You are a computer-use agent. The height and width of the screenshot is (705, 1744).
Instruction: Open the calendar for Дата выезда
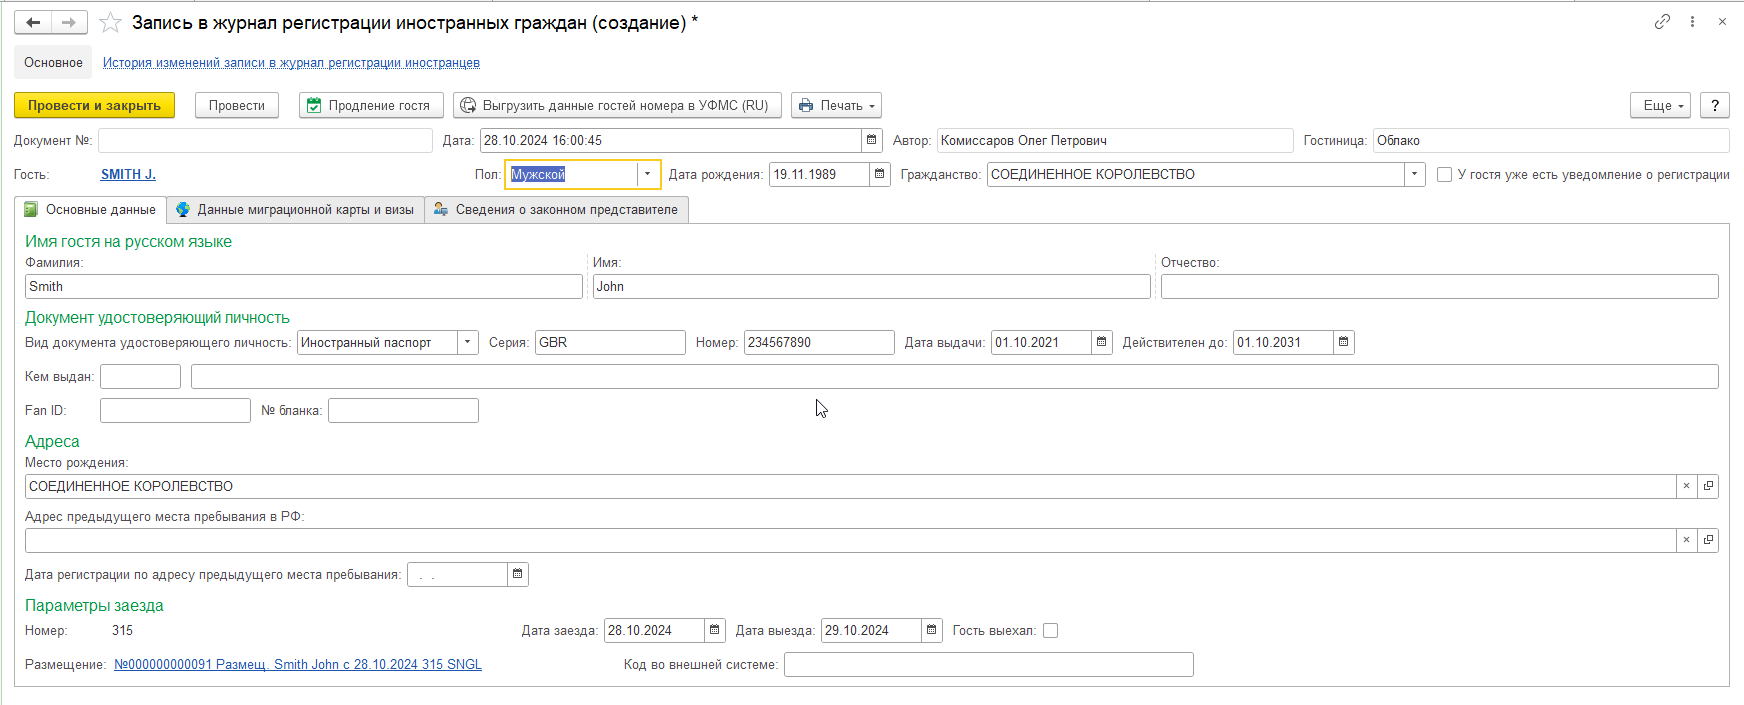coord(931,630)
